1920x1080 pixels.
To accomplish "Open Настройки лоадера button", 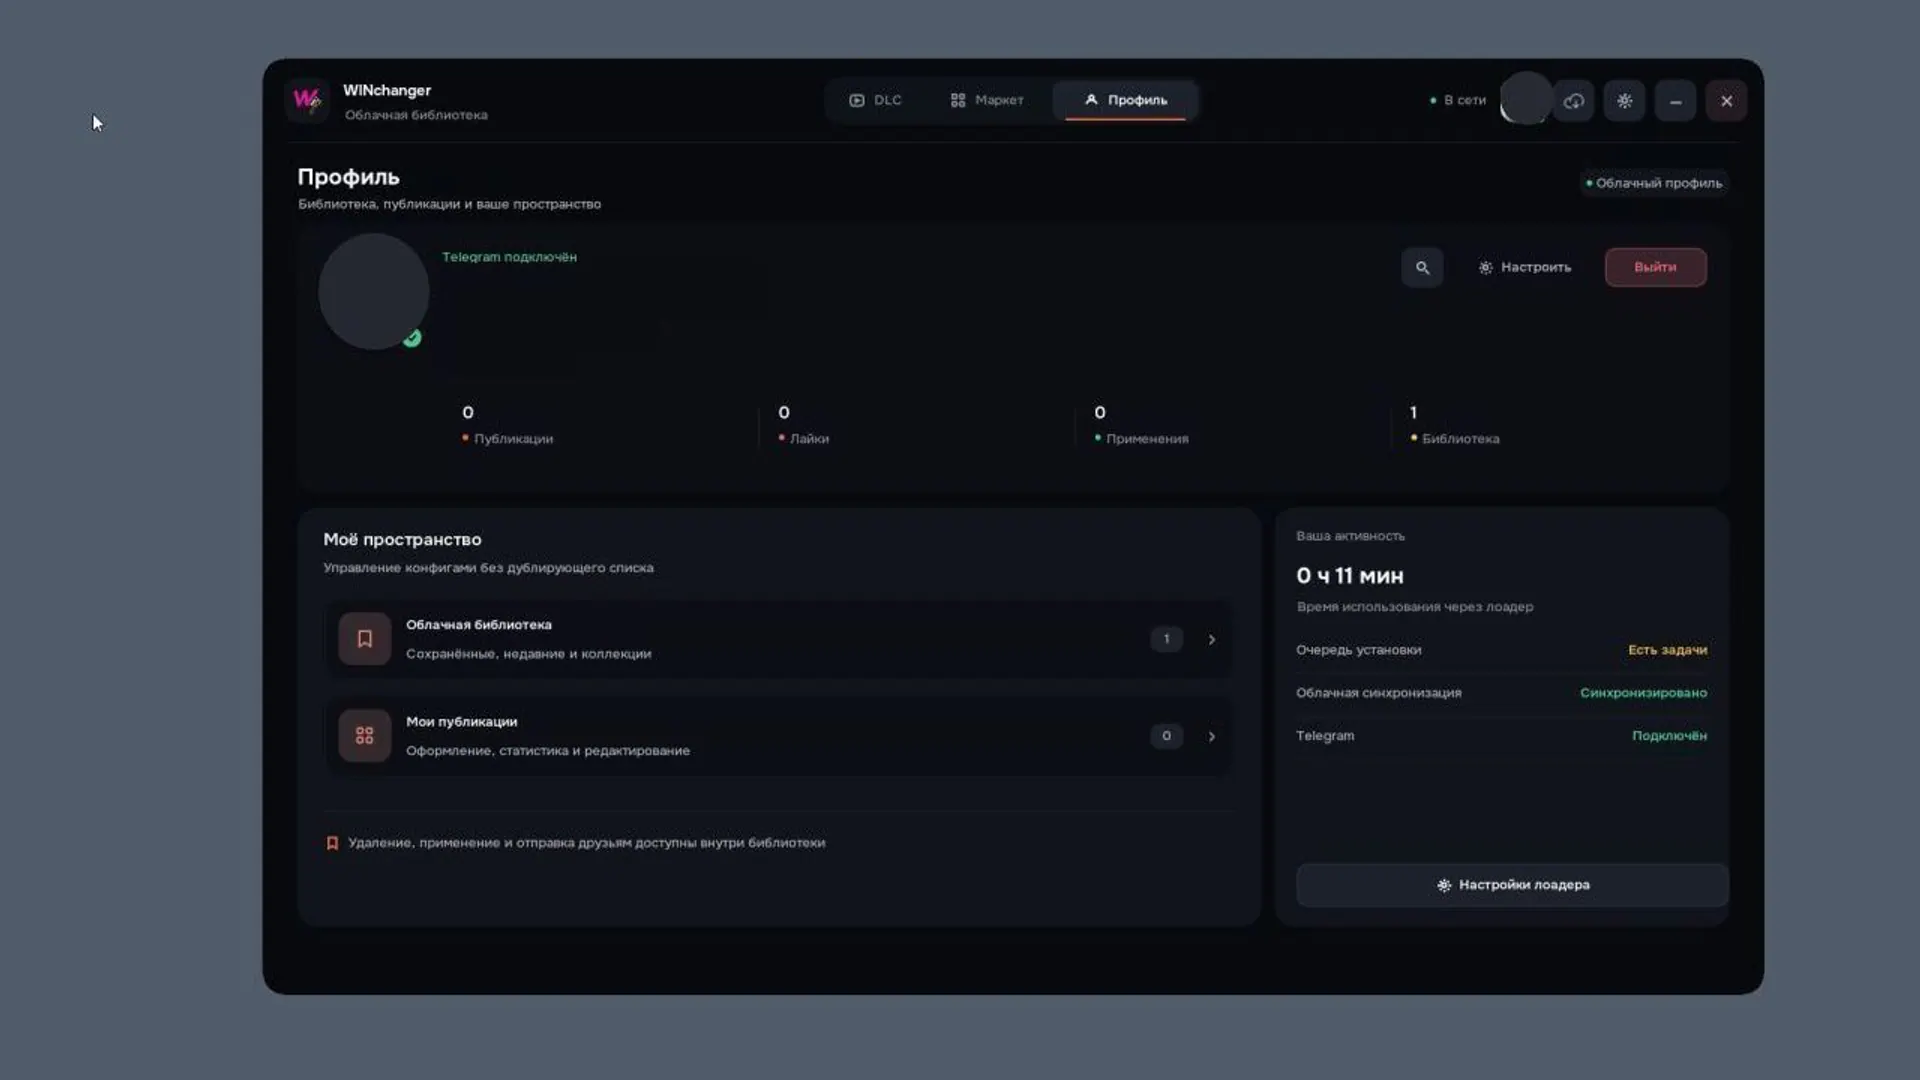I will point(1512,885).
